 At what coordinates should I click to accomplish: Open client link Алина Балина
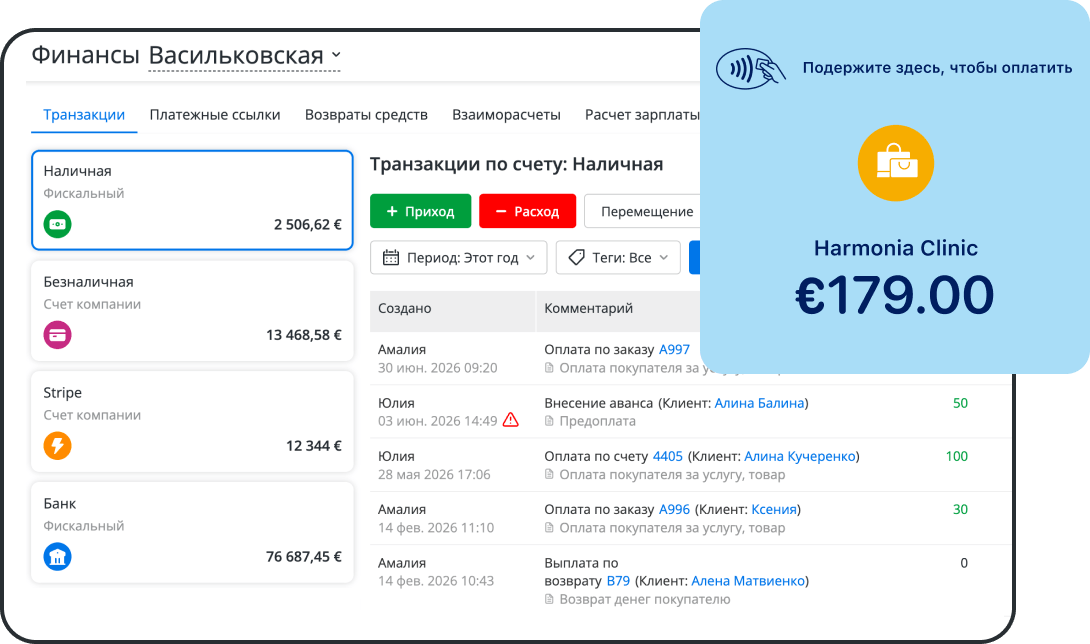tap(759, 403)
